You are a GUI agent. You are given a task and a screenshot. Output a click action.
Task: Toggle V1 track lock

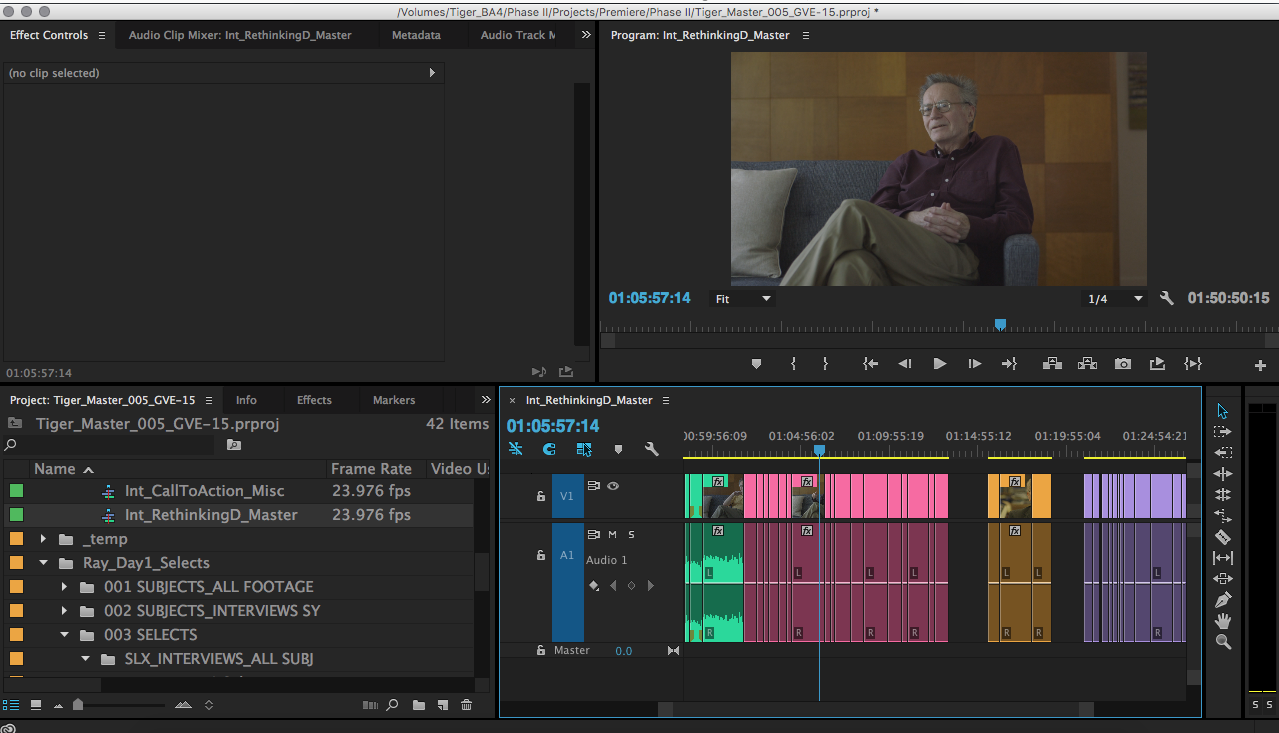541,496
